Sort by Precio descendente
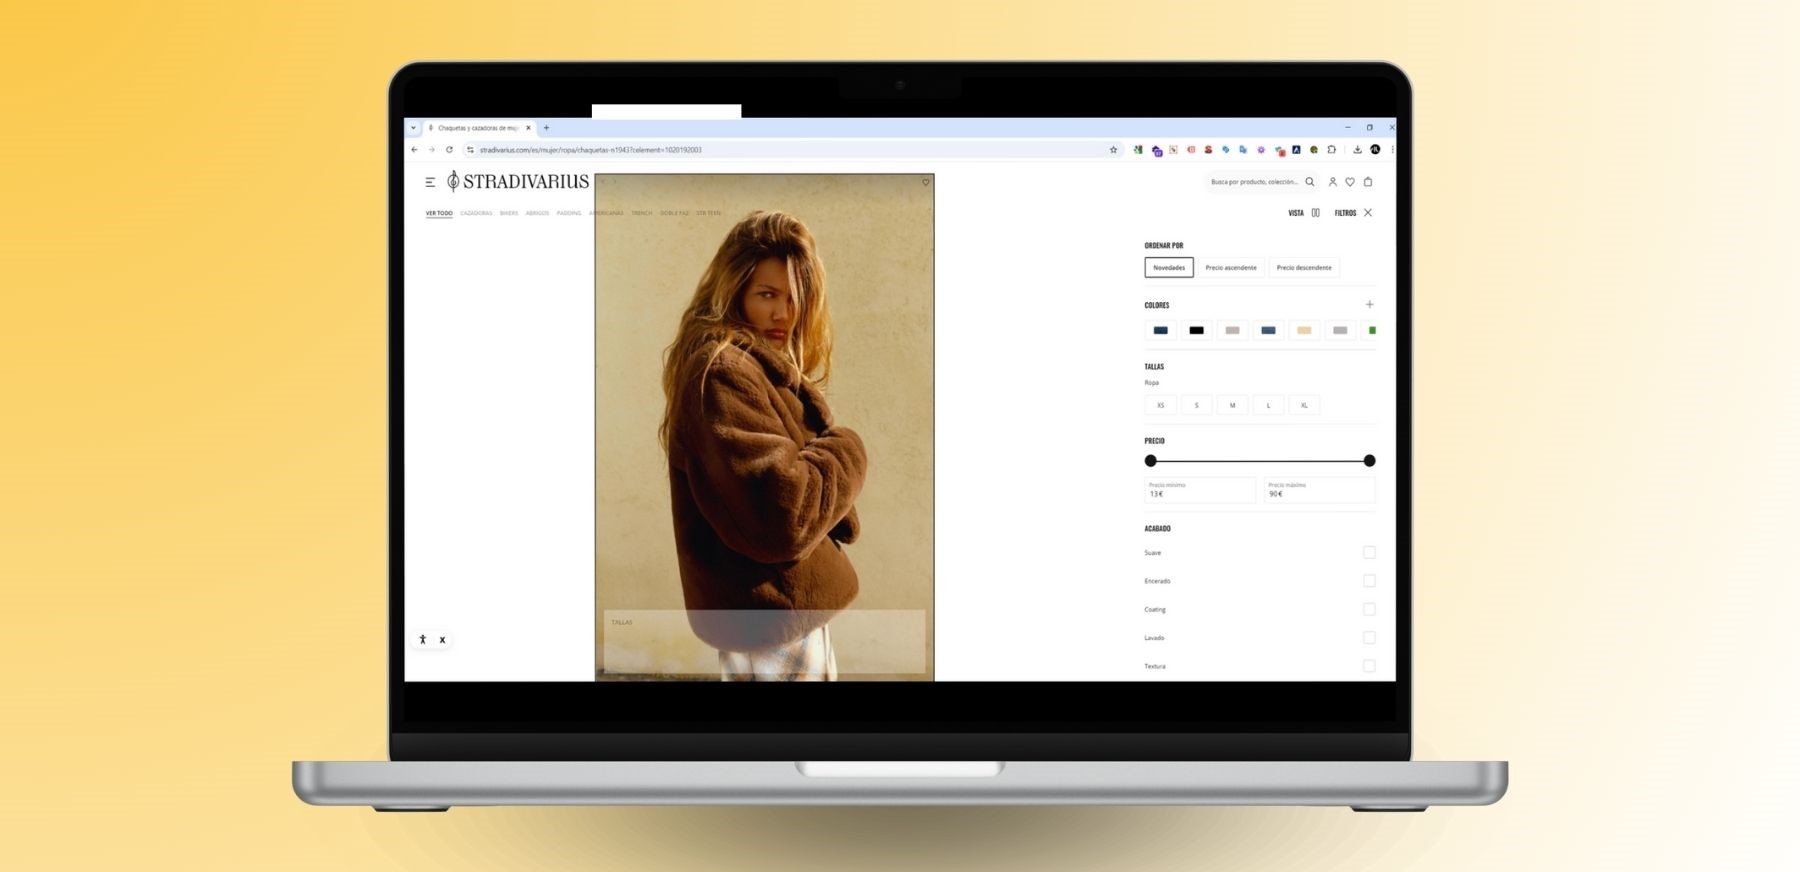 tap(1304, 268)
